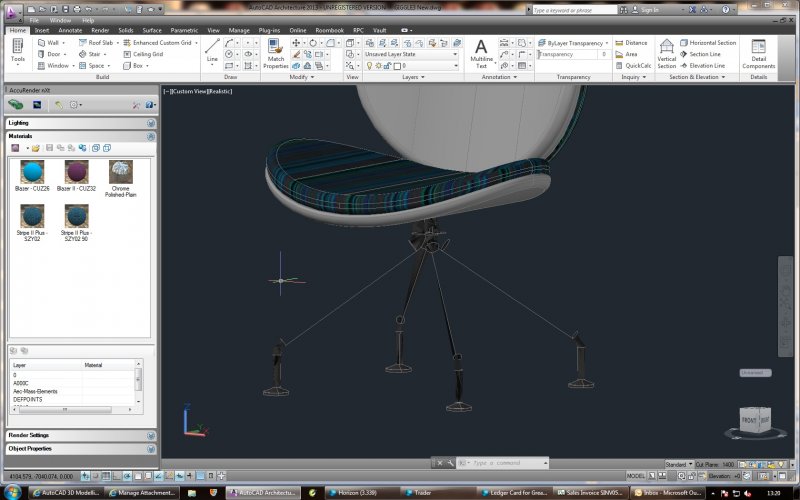The image size is (800, 500).
Task: Expand the Object Properties section
Action: pyautogui.click(x=150, y=449)
